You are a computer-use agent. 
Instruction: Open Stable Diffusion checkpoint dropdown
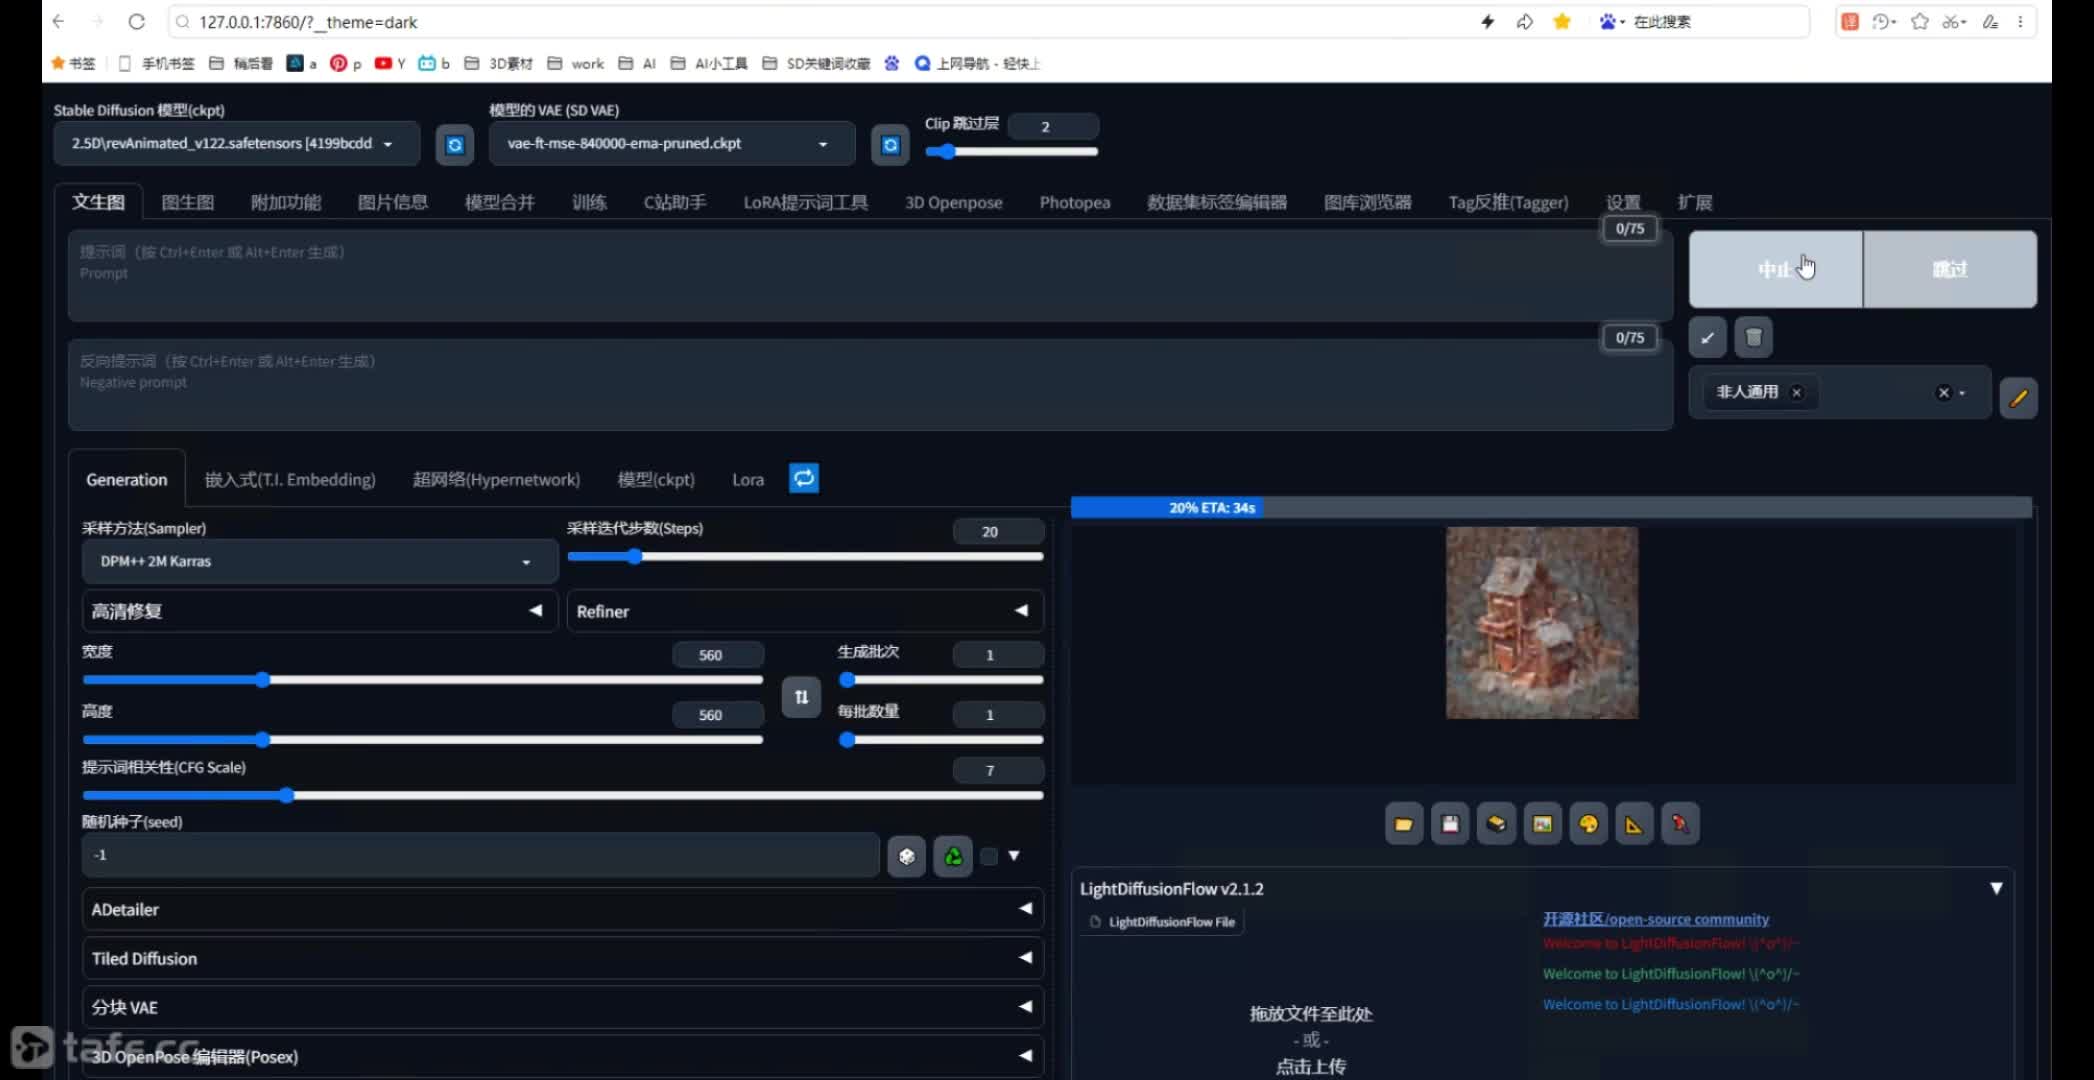tap(237, 144)
